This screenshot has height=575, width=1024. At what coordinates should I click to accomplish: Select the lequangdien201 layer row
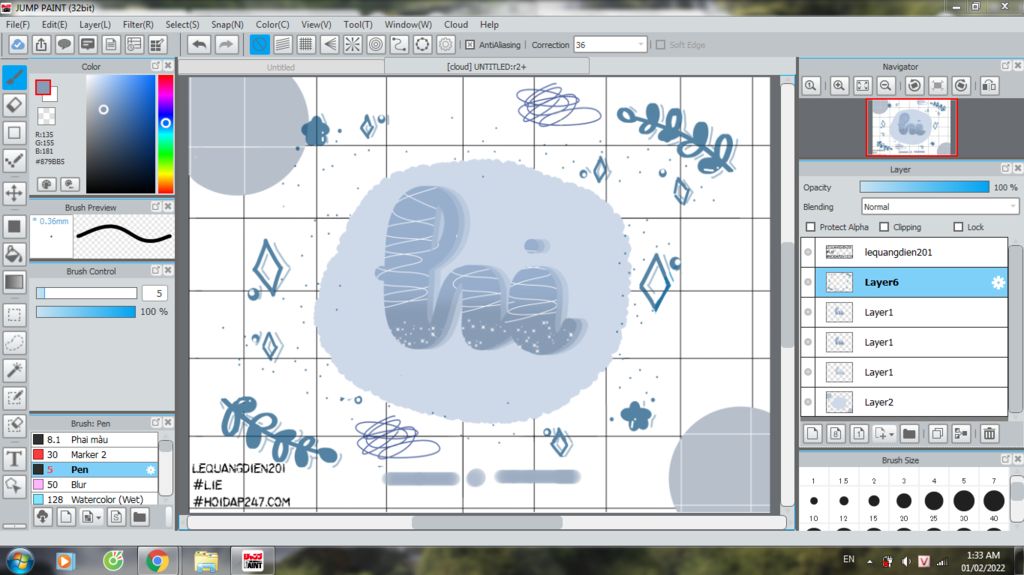coord(904,252)
